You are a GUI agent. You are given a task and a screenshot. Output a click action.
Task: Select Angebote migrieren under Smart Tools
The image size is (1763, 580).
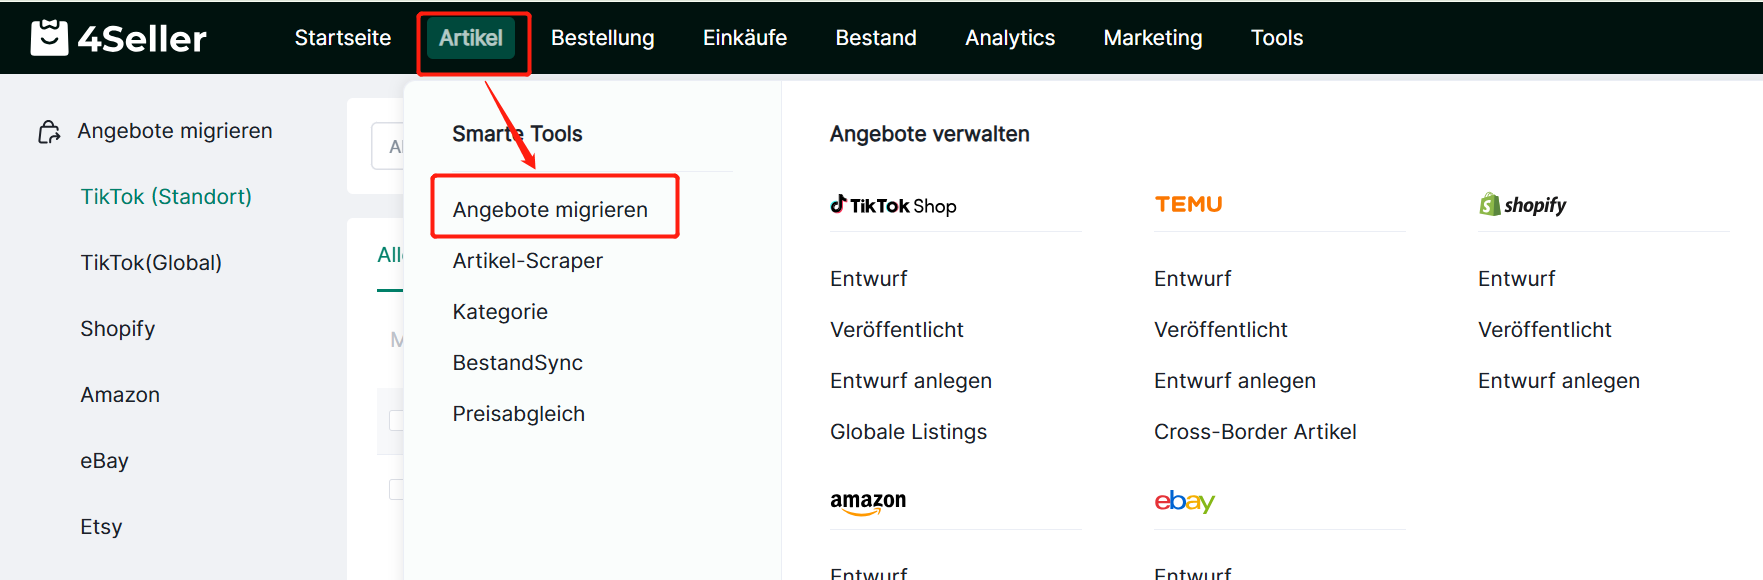click(x=550, y=210)
